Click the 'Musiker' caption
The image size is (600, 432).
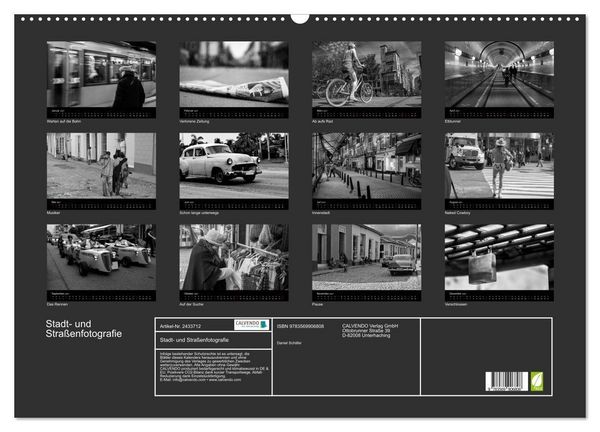click(x=54, y=213)
